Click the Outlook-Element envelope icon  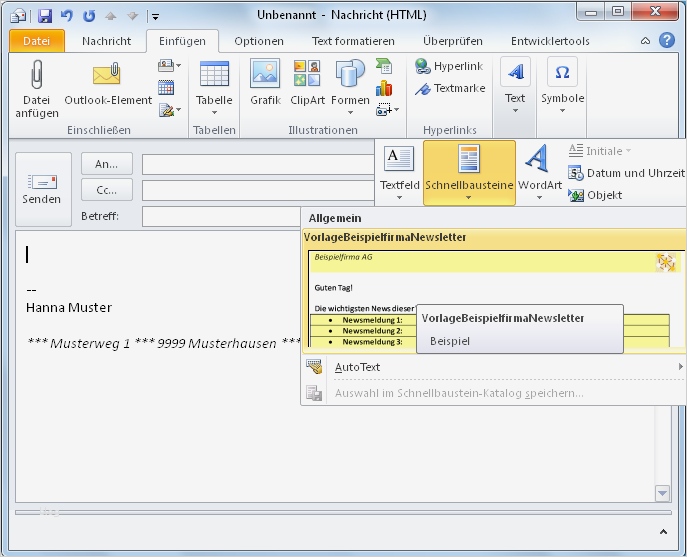107,75
